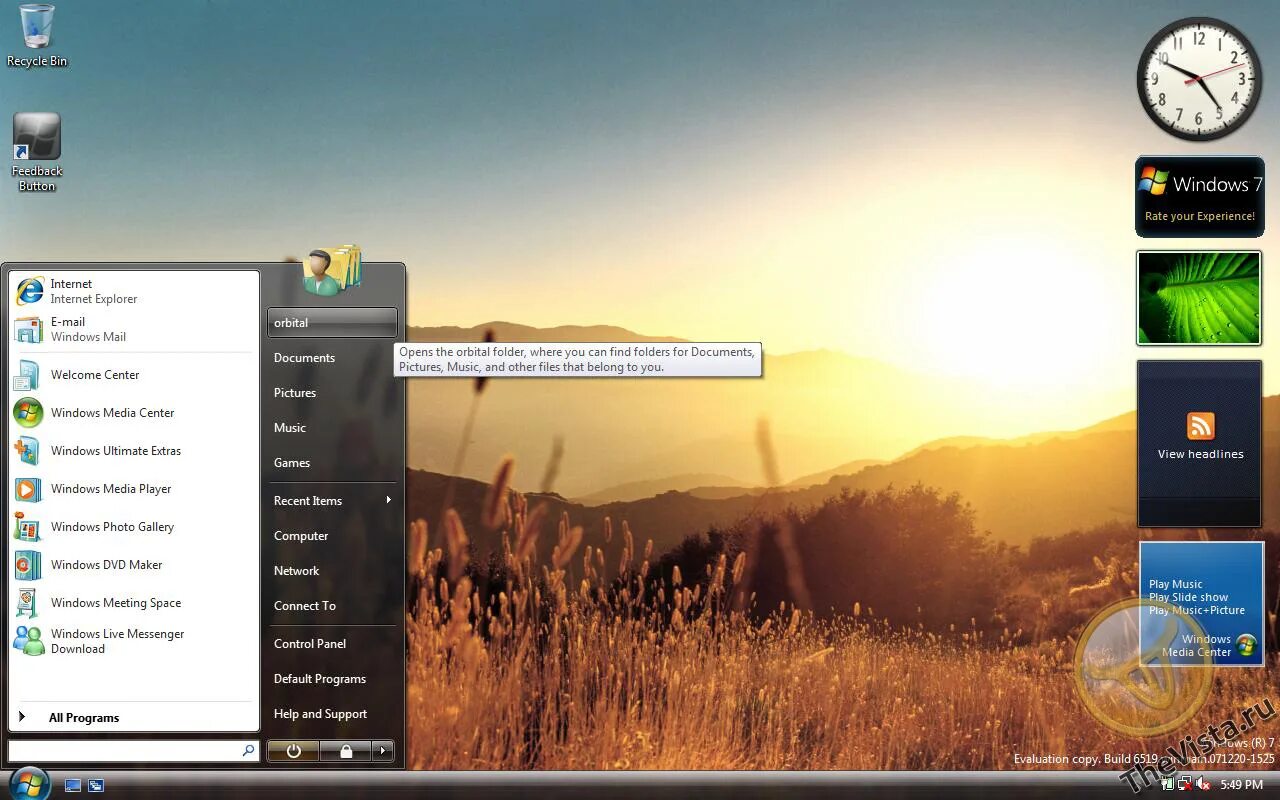This screenshot has height=800, width=1280.
Task: Open the orbital personal folder
Action: point(333,323)
